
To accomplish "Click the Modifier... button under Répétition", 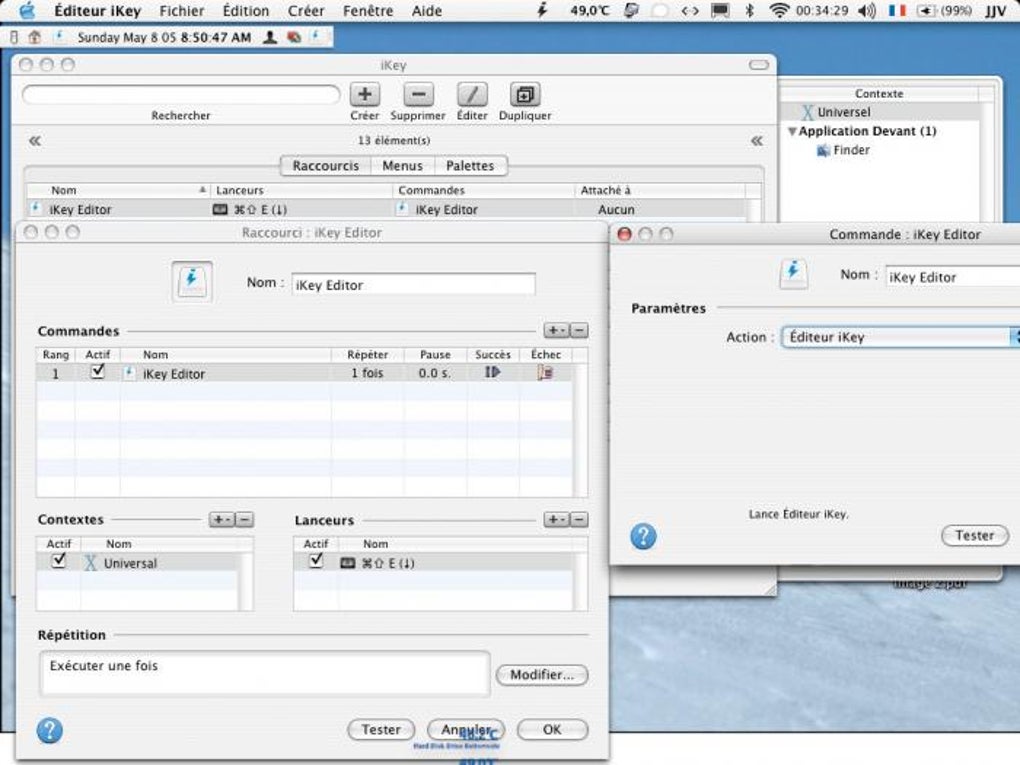I will pos(542,675).
